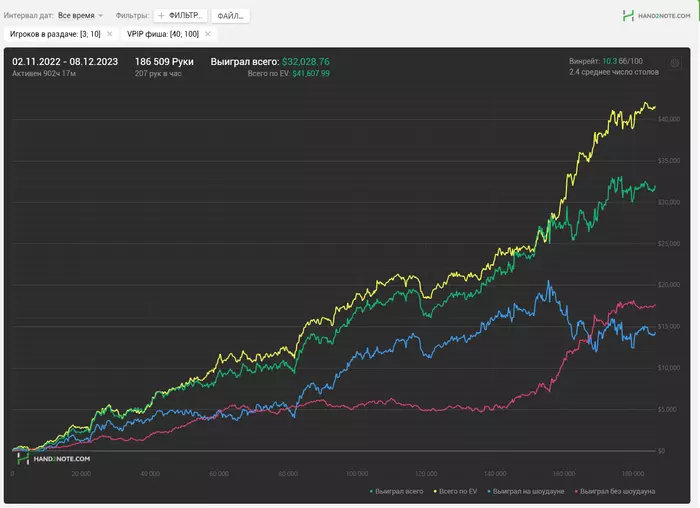Image resolution: width=700 pixels, height=508 pixels.
Task: Click the arrow next to 'Все время'
Action: tap(101, 16)
